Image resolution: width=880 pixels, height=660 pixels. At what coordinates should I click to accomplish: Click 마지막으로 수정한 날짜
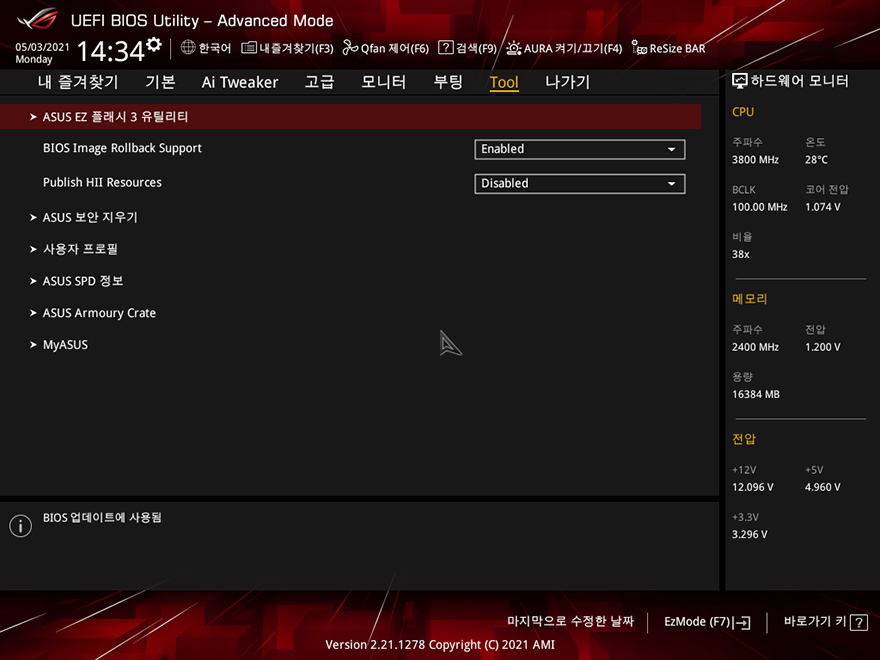570,621
